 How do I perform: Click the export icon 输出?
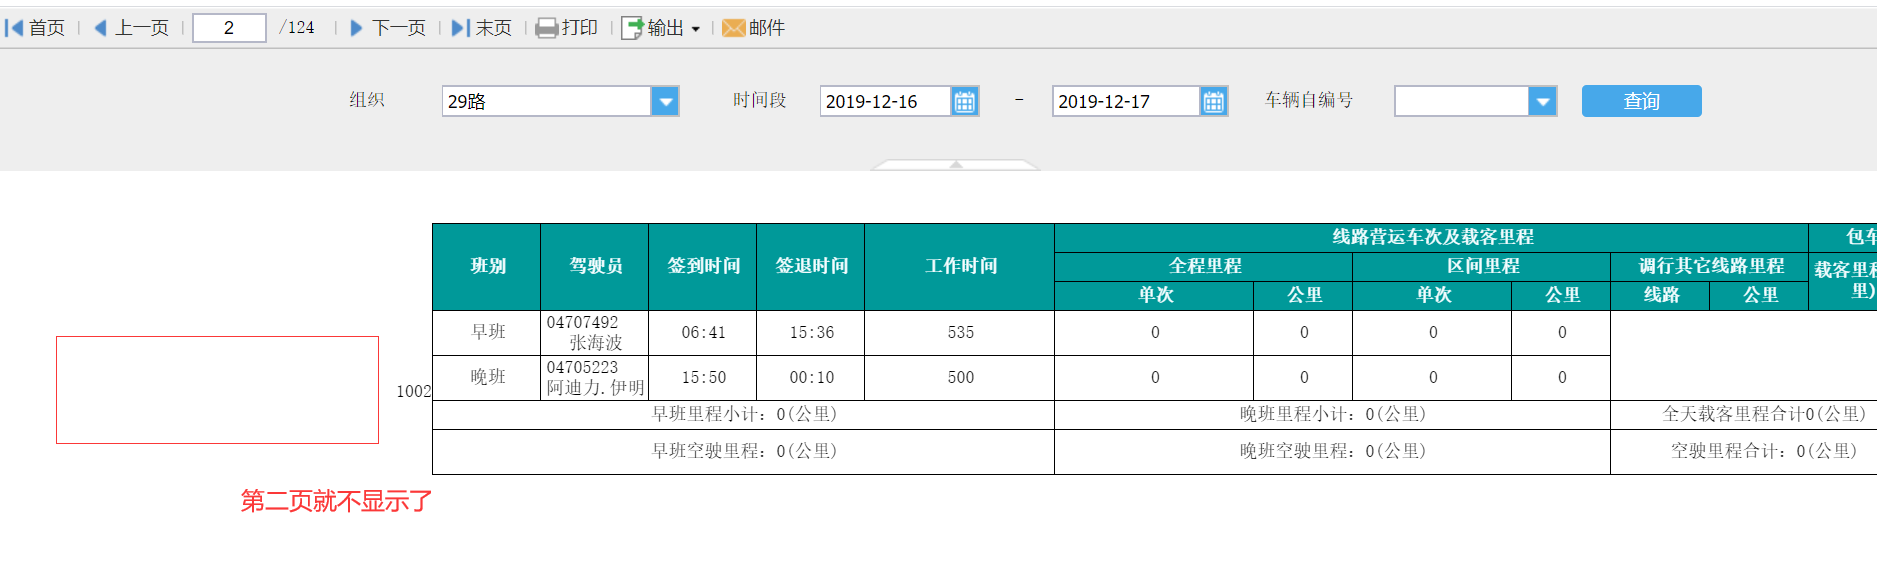click(632, 28)
